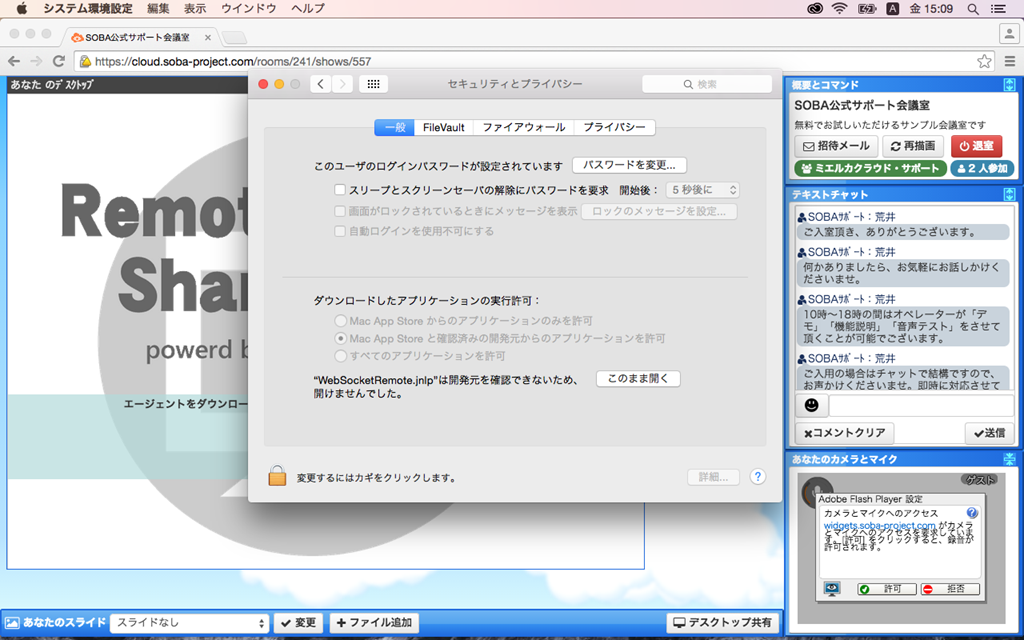Switch to the FileVault tab
1024x640 pixels.
click(443, 127)
